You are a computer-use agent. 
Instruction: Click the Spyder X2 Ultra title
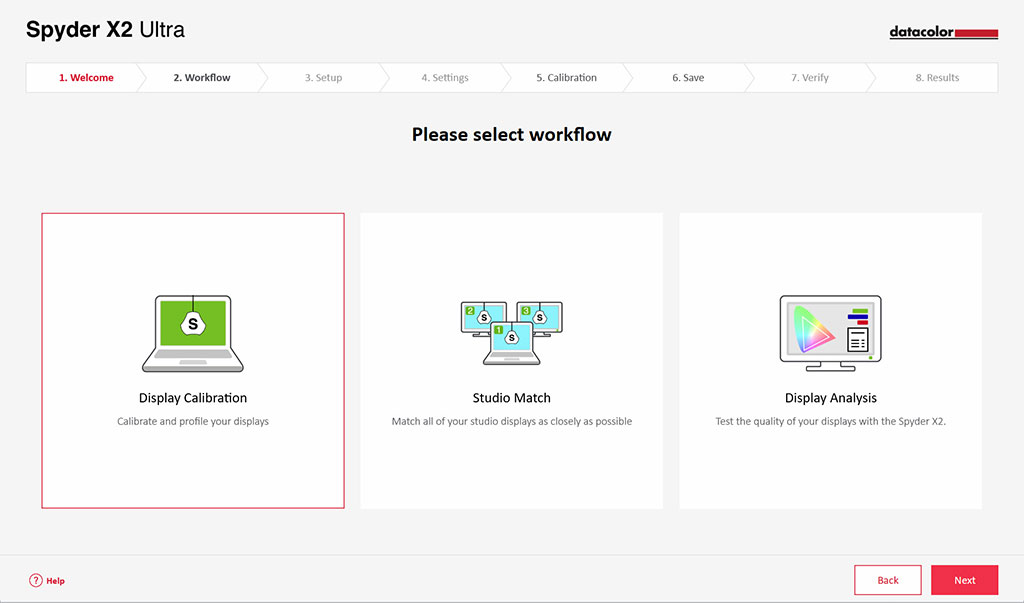click(x=105, y=29)
